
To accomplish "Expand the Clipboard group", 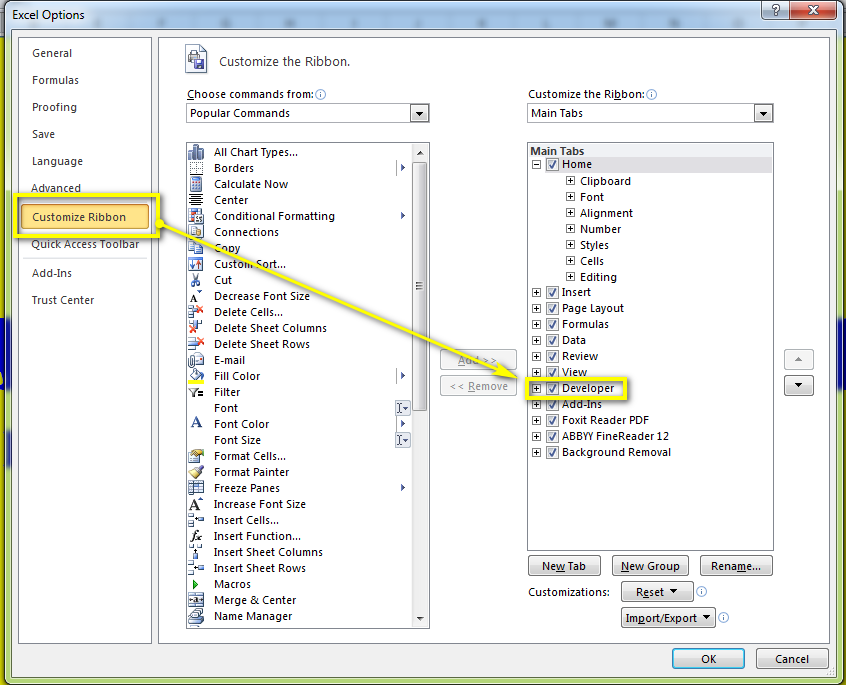I will (x=570, y=181).
